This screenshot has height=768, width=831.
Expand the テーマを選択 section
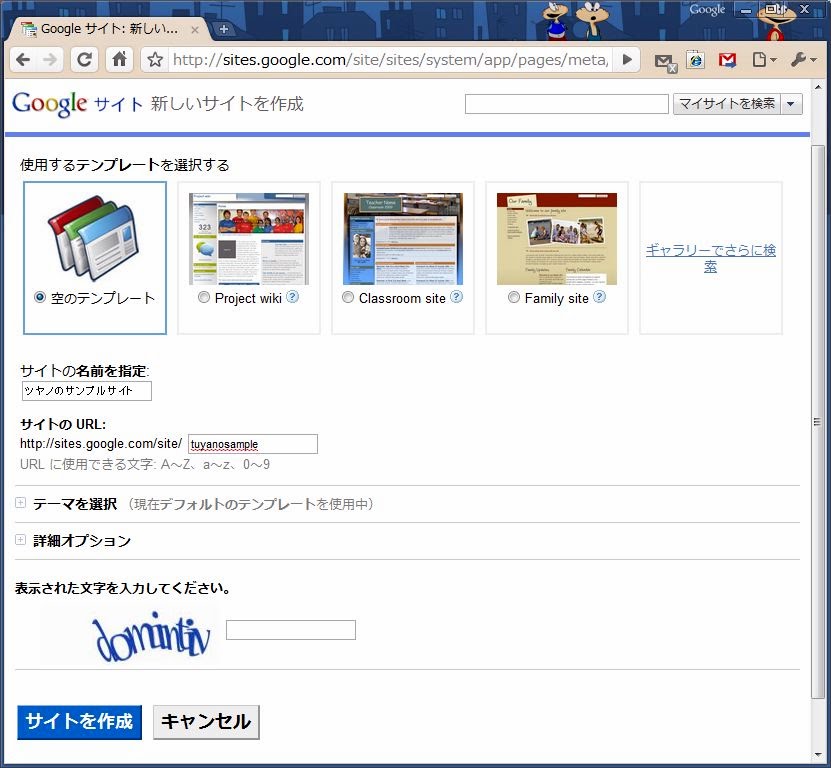(x=20, y=503)
